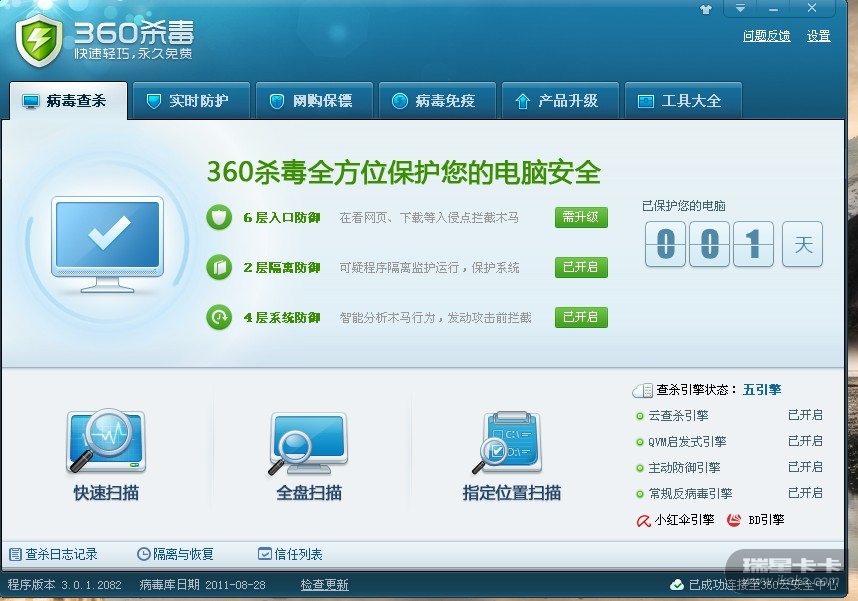The width and height of the screenshot is (858, 601).
Task: Start 全盘扫描 via its monitor icon
Action: pyautogui.click(x=309, y=443)
